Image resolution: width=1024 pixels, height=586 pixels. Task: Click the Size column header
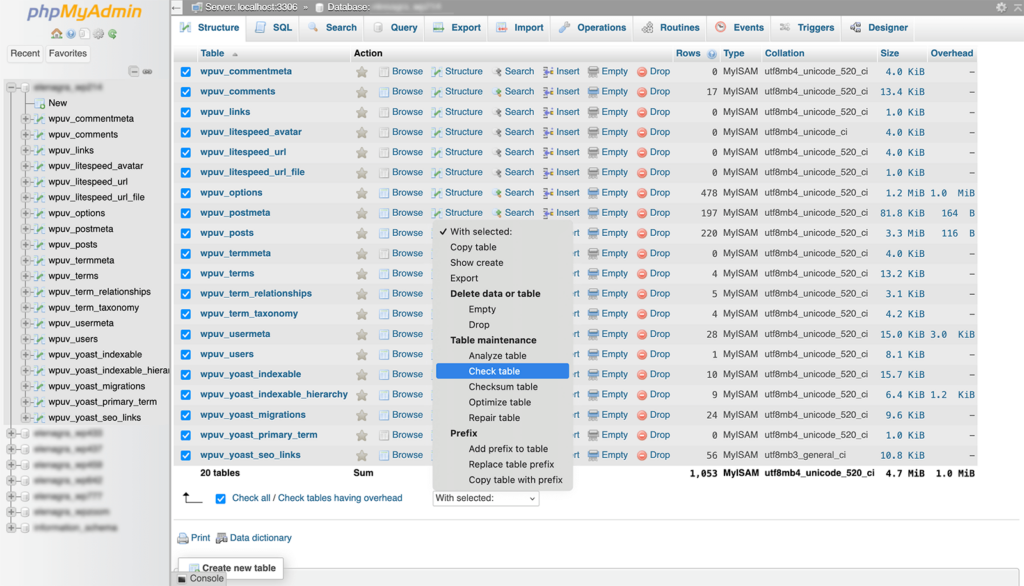click(x=889, y=54)
